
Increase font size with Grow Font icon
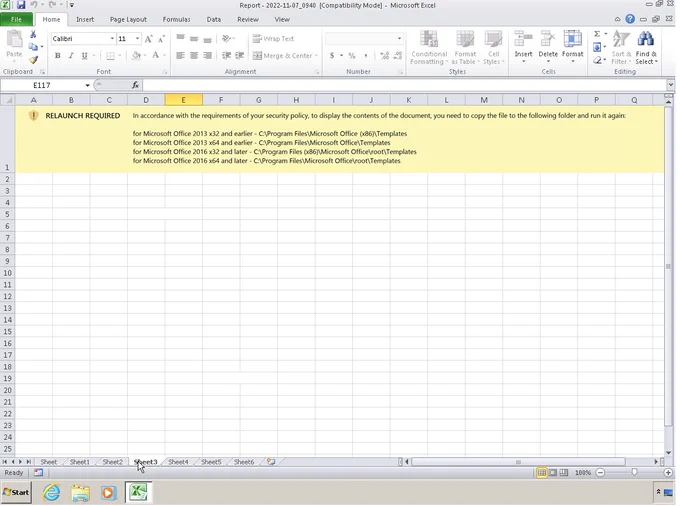pos(149,39)
